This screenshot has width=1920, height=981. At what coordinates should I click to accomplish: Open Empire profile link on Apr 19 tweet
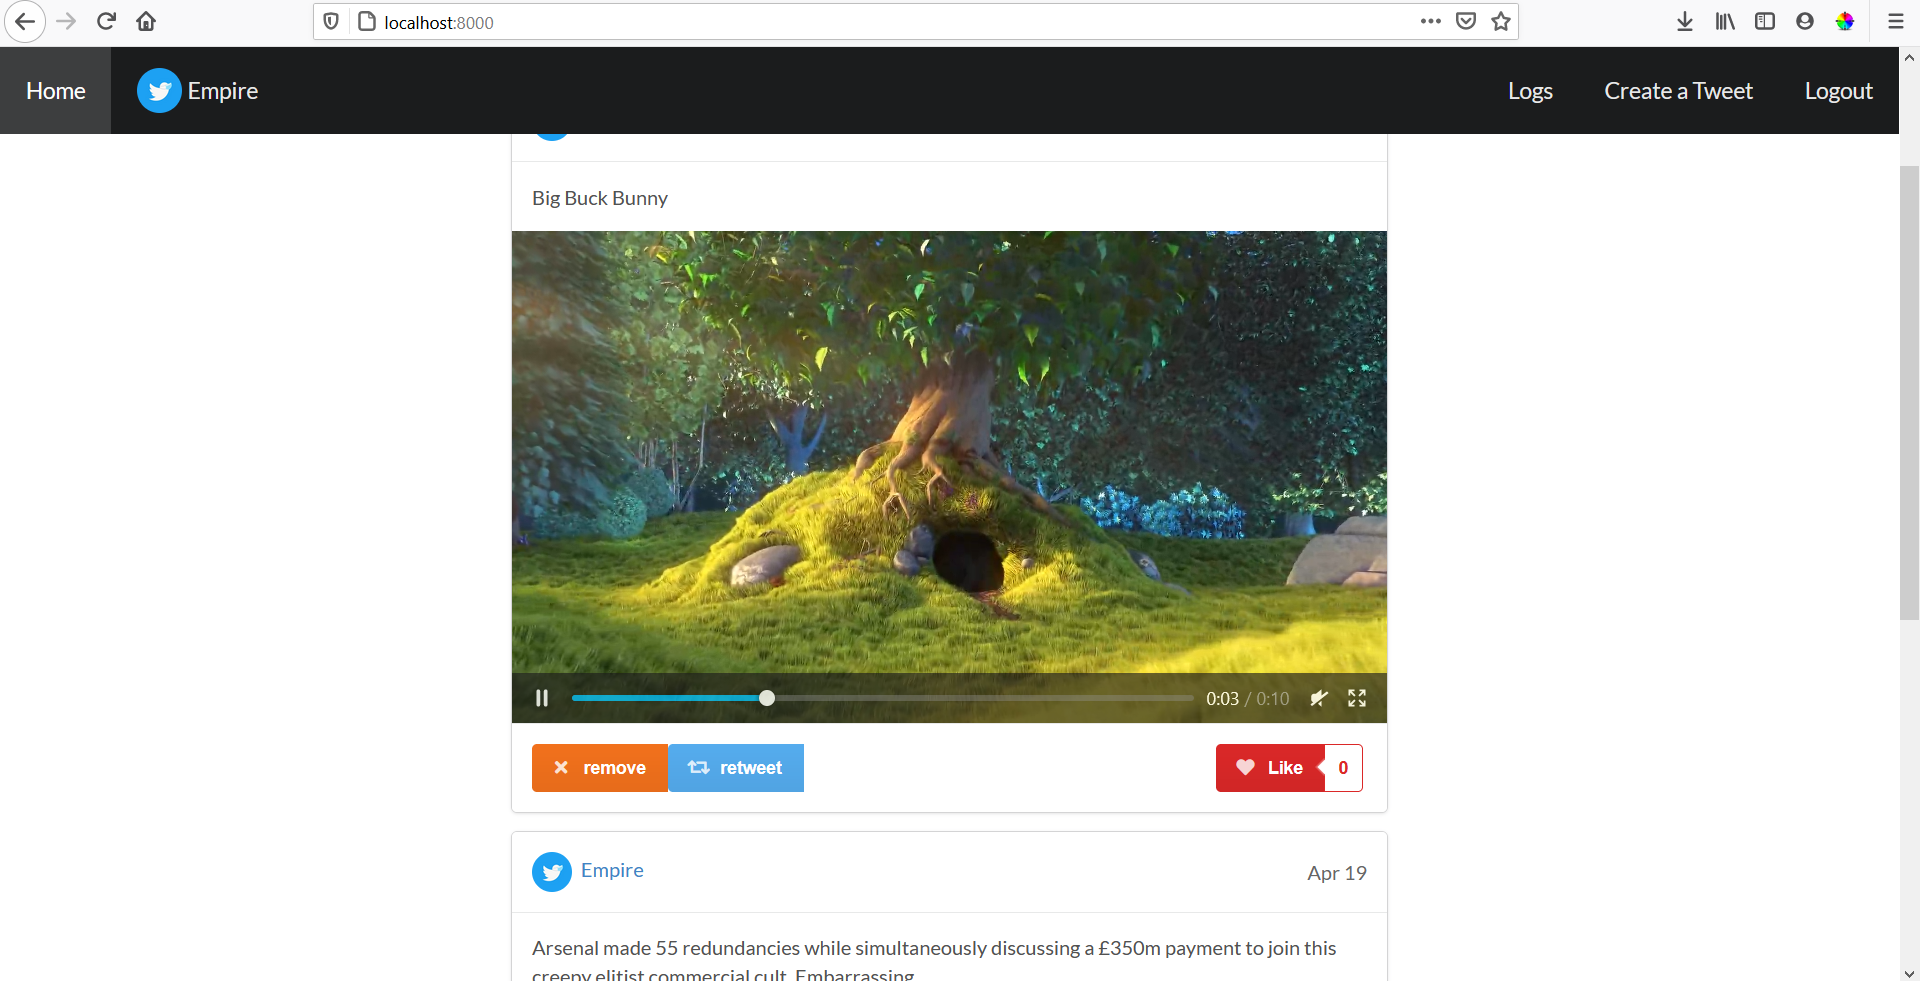coord(612,870)
